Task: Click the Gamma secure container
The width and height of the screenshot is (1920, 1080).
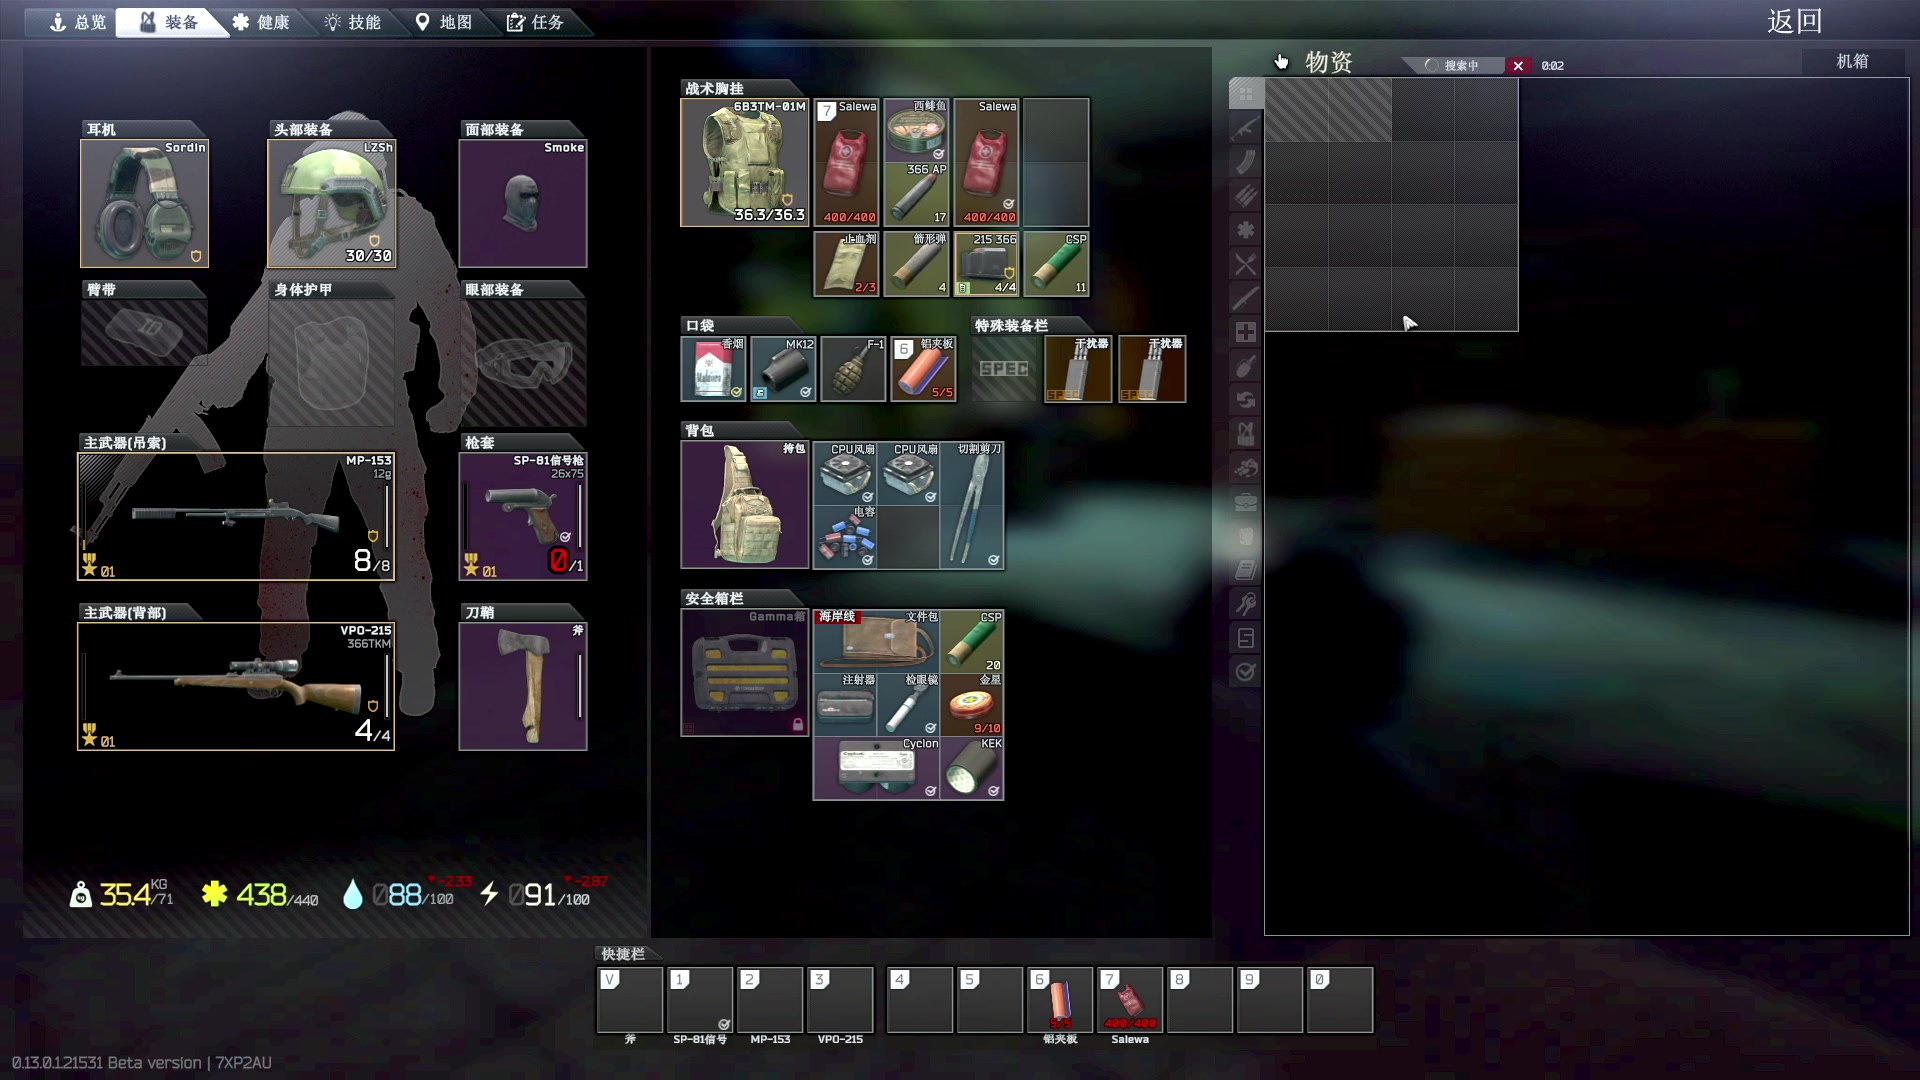Action: click(x=744, y=672)
